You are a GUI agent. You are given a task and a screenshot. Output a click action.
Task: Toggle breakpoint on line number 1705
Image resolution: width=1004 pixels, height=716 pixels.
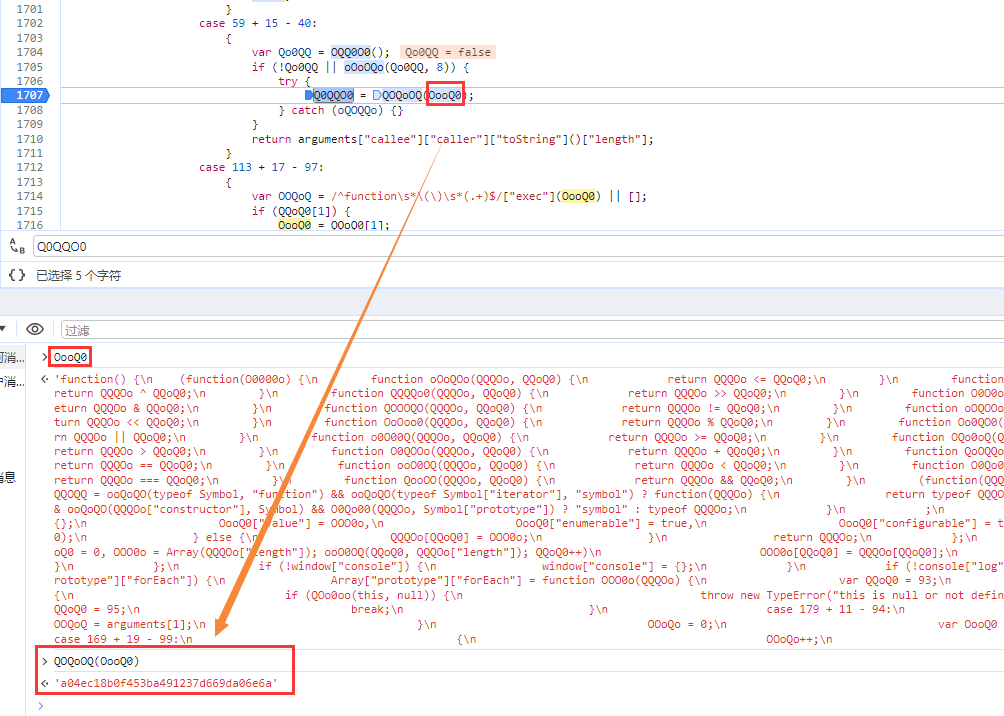30,67
